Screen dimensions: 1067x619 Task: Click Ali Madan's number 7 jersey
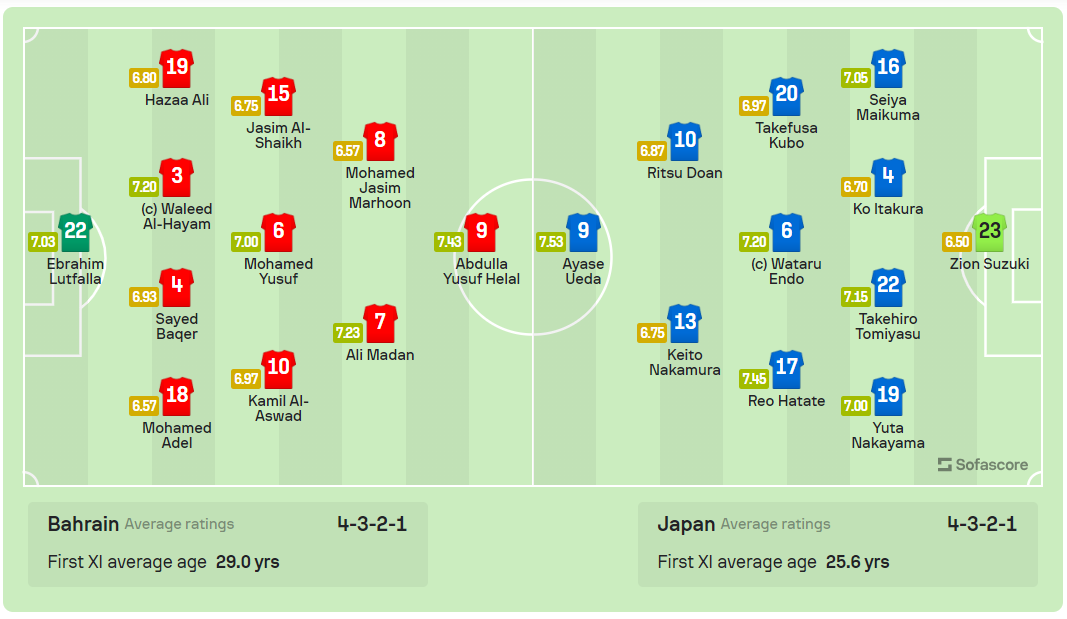[380, 323]
